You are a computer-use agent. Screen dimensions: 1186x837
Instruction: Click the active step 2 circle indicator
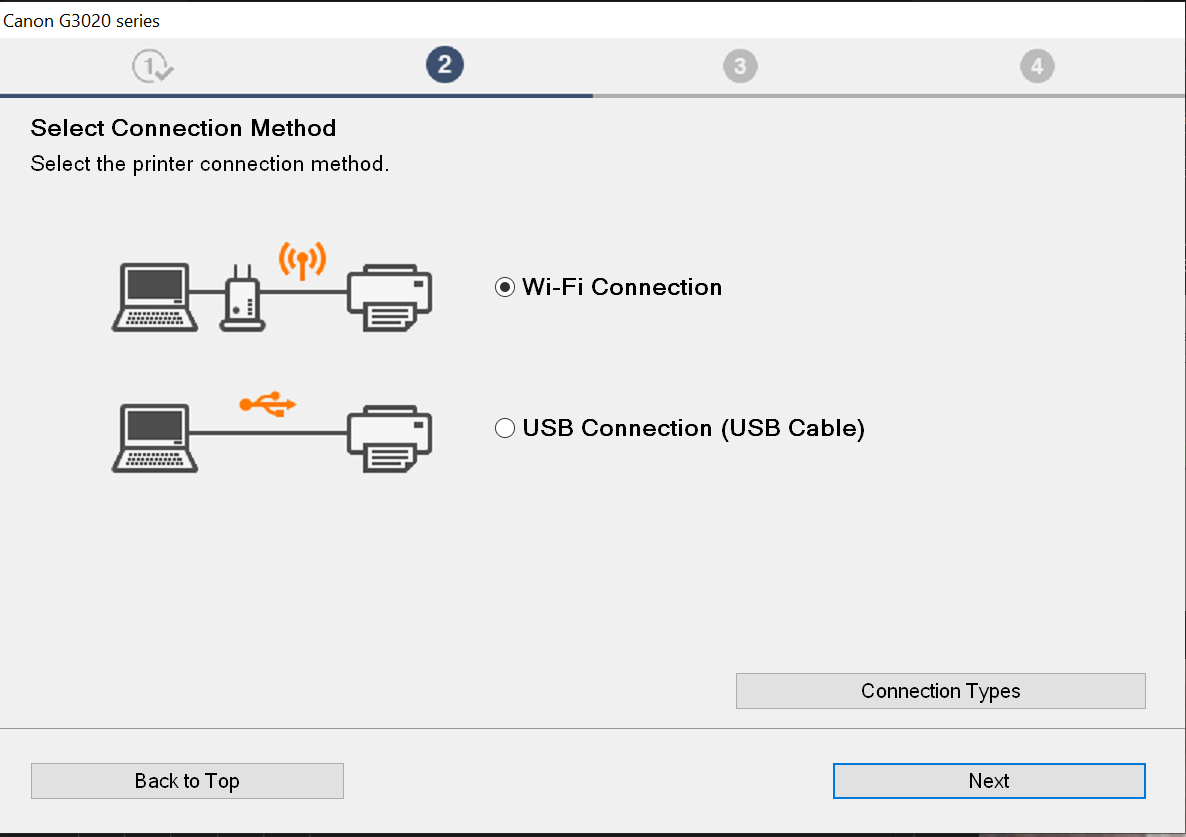tap(444, 66)
